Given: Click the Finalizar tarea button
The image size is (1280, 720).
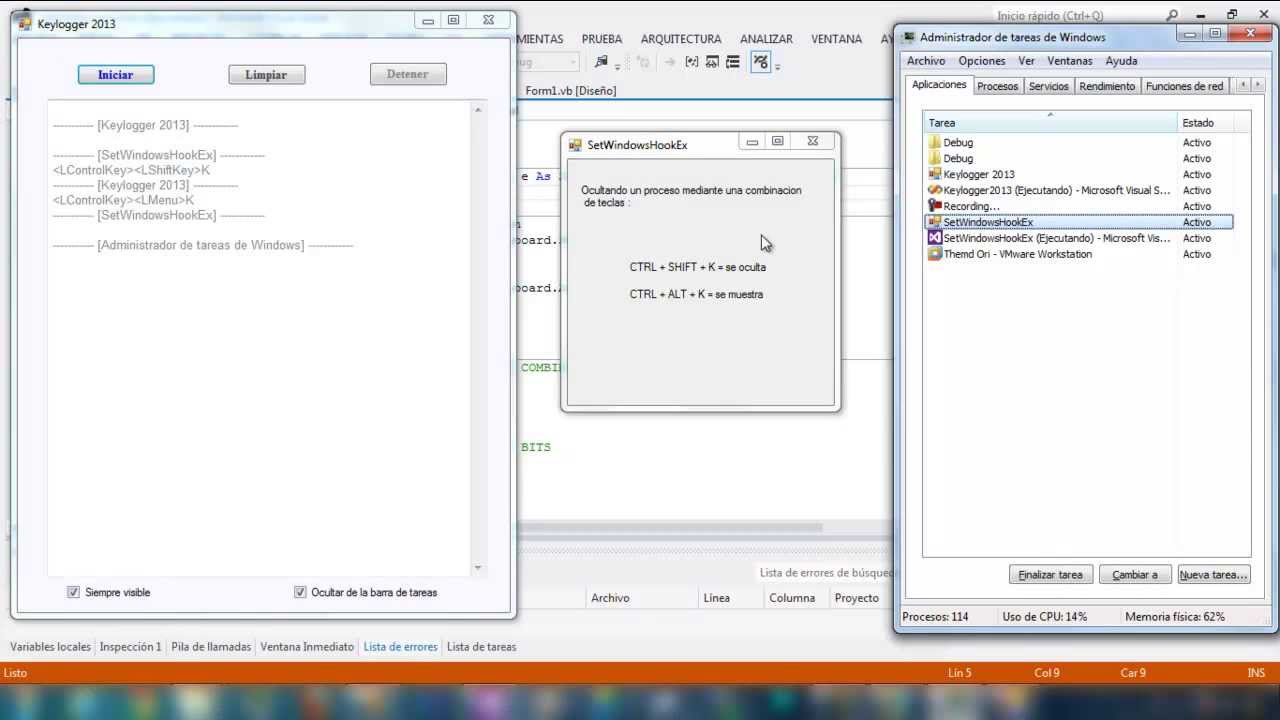Looking at the screenshot, I should click(x=1050, y=575).
